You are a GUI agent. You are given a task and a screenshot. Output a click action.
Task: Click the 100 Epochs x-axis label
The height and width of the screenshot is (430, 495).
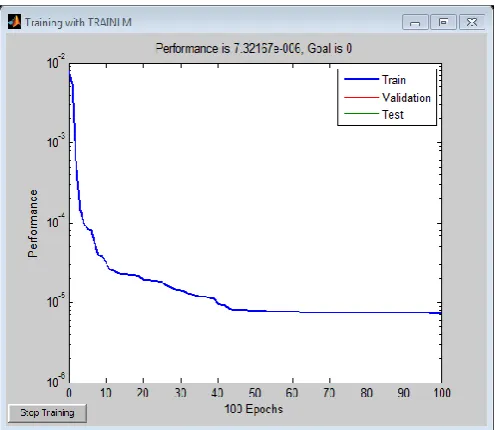(254, 409)
